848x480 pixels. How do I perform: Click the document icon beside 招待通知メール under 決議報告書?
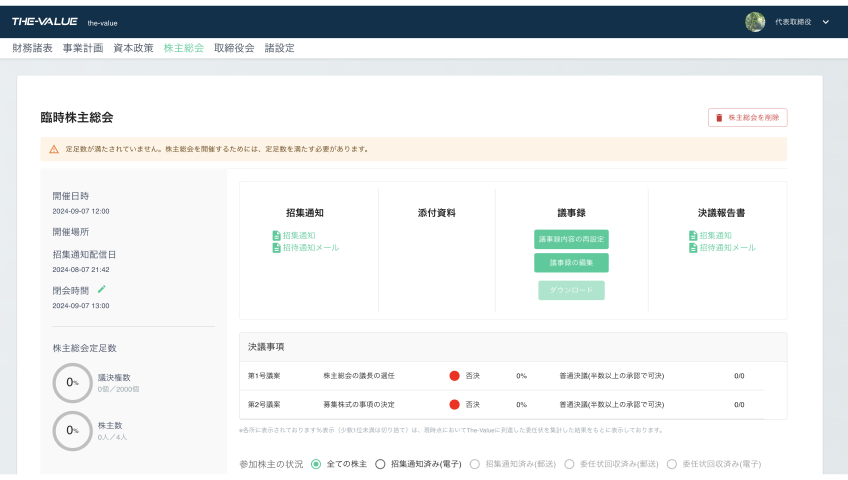[x=693, y=248]
